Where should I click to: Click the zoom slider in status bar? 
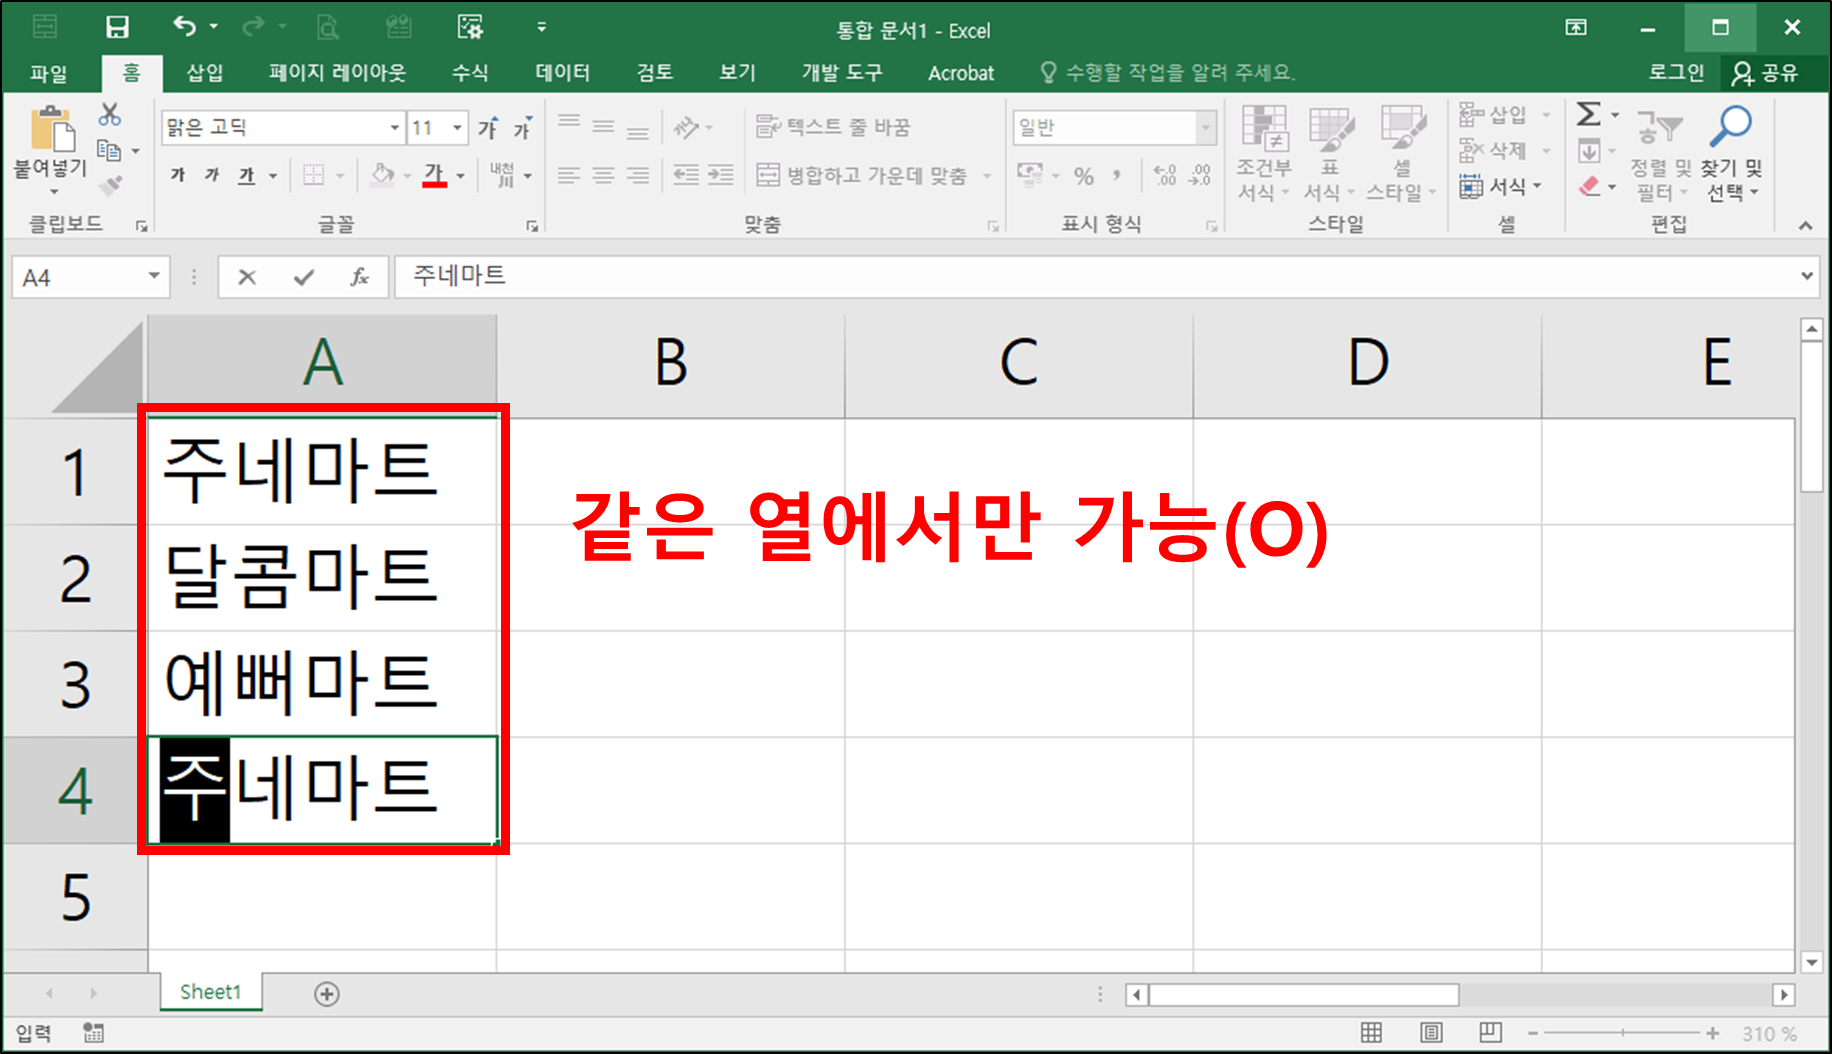[1622, 1033]
